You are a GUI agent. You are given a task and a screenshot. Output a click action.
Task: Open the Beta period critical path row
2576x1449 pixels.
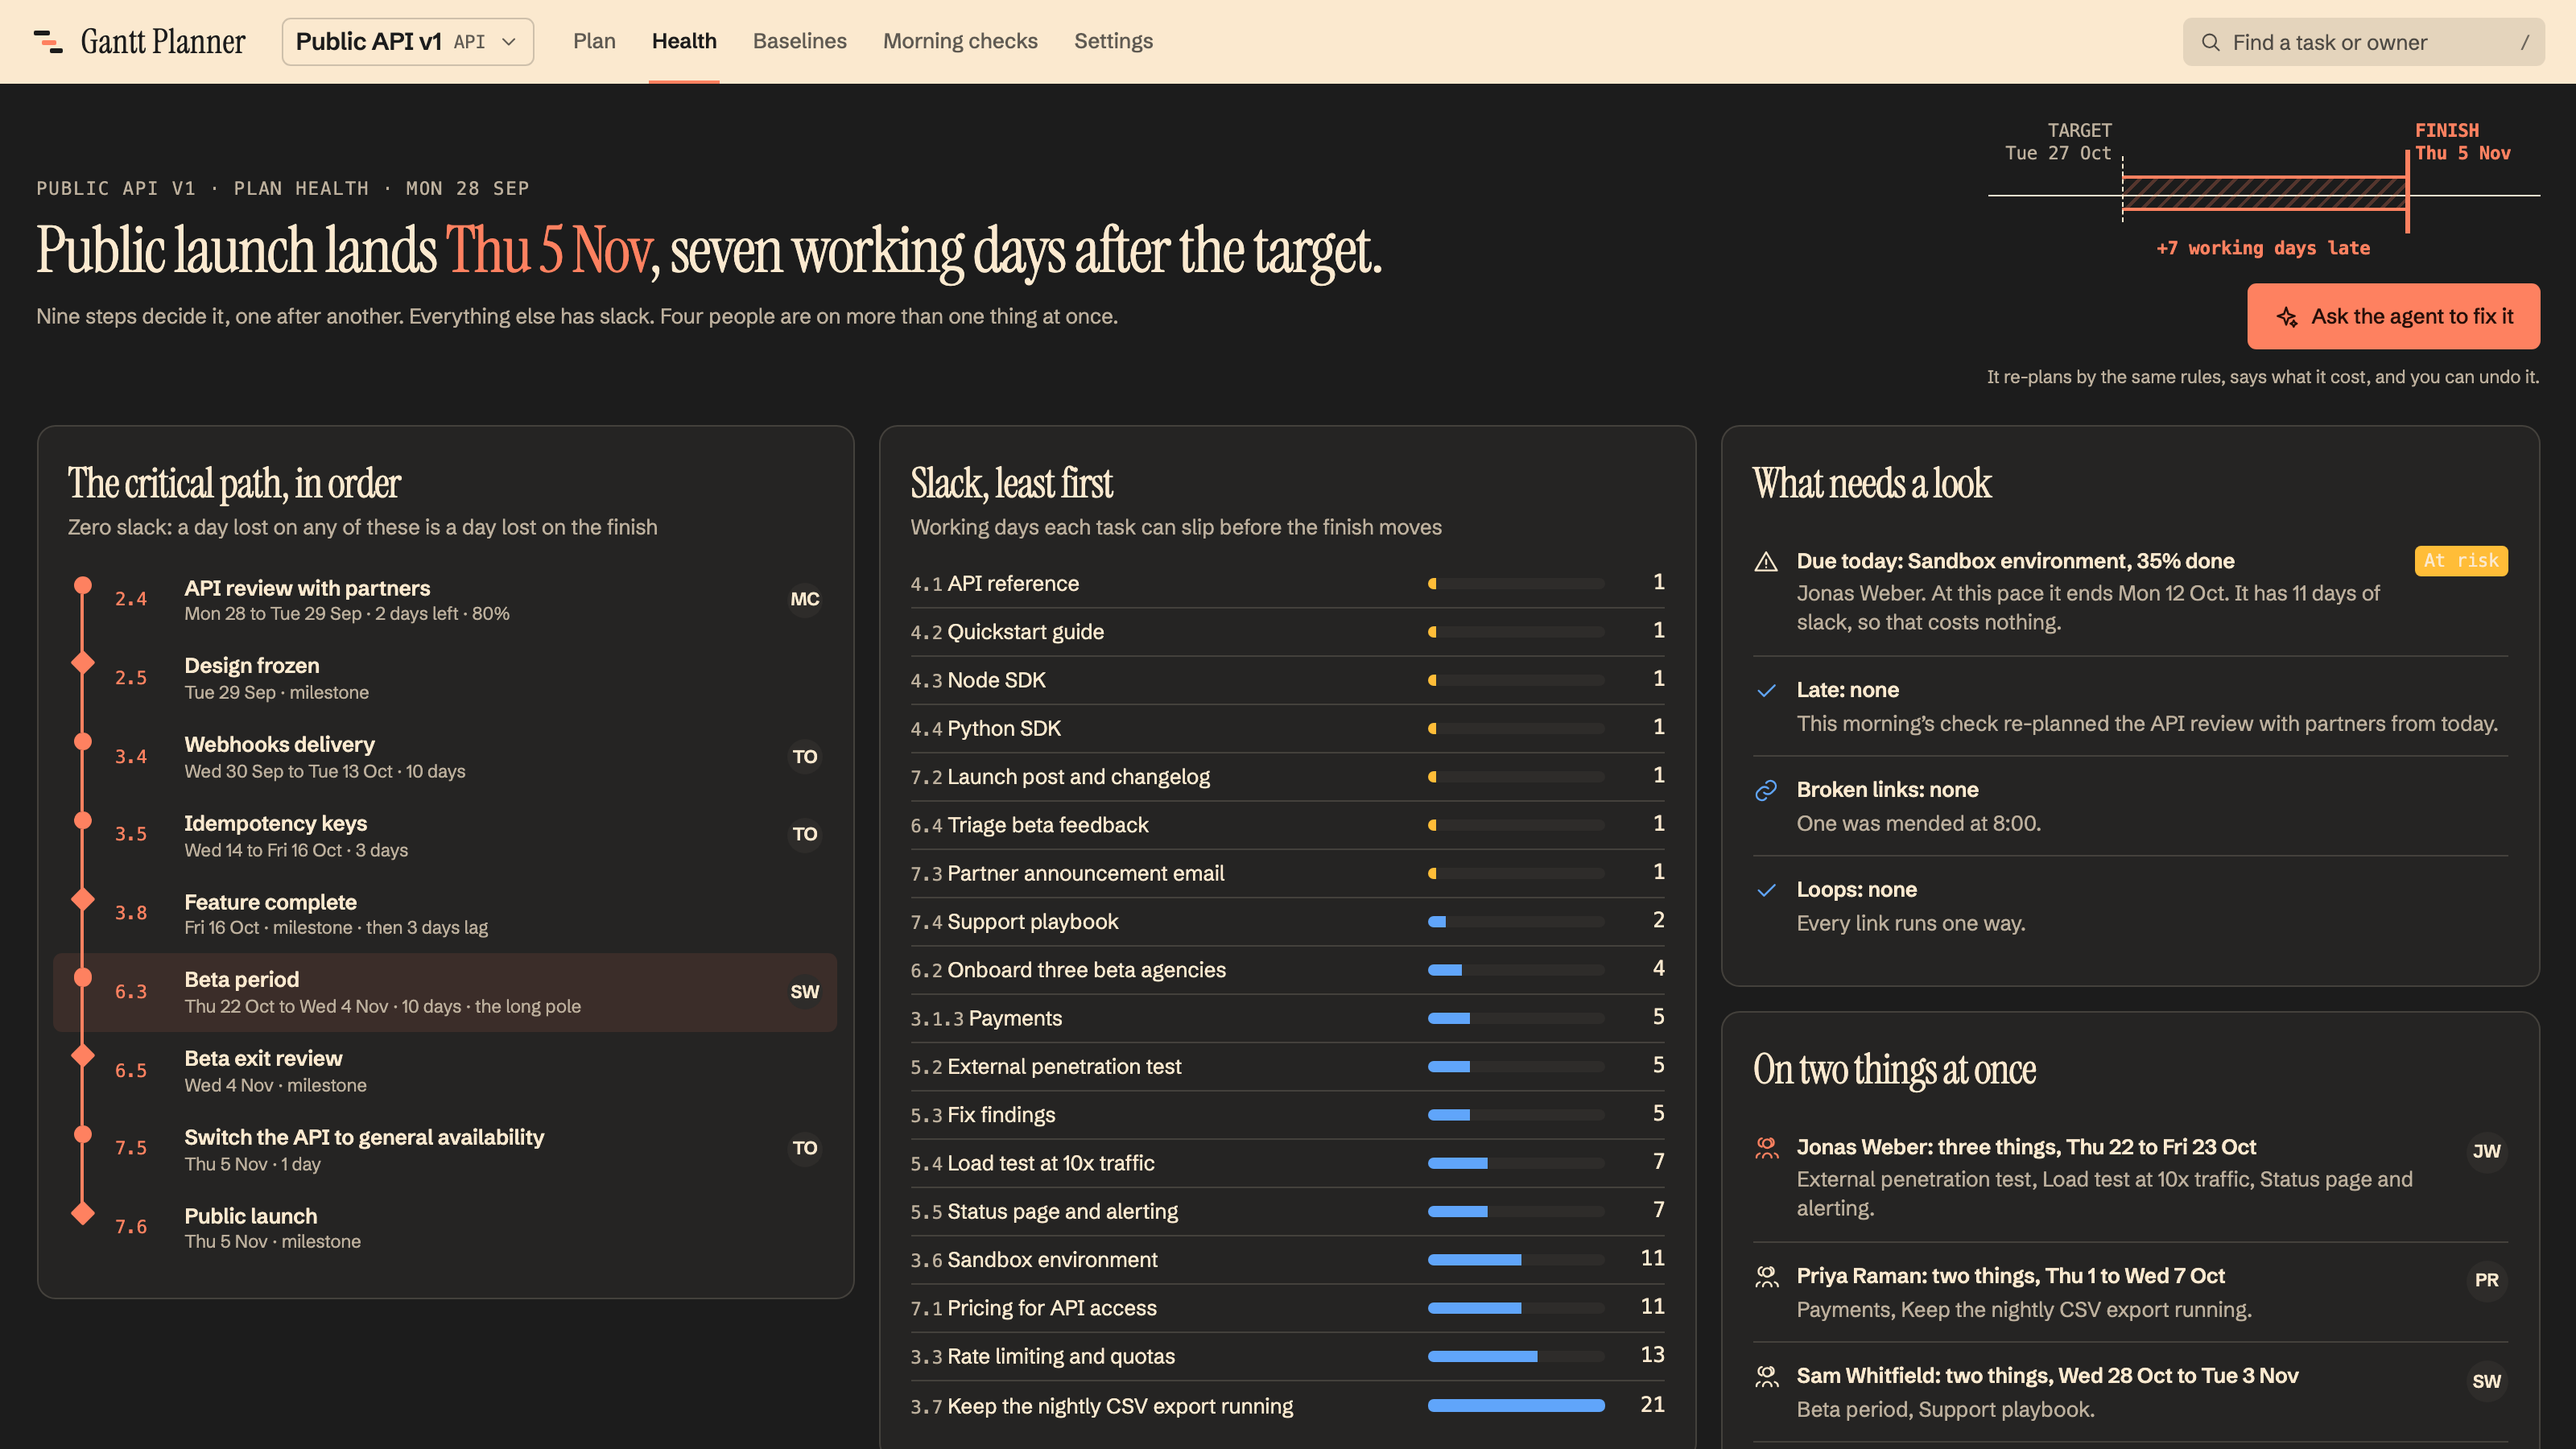click(x=445, y=992)
